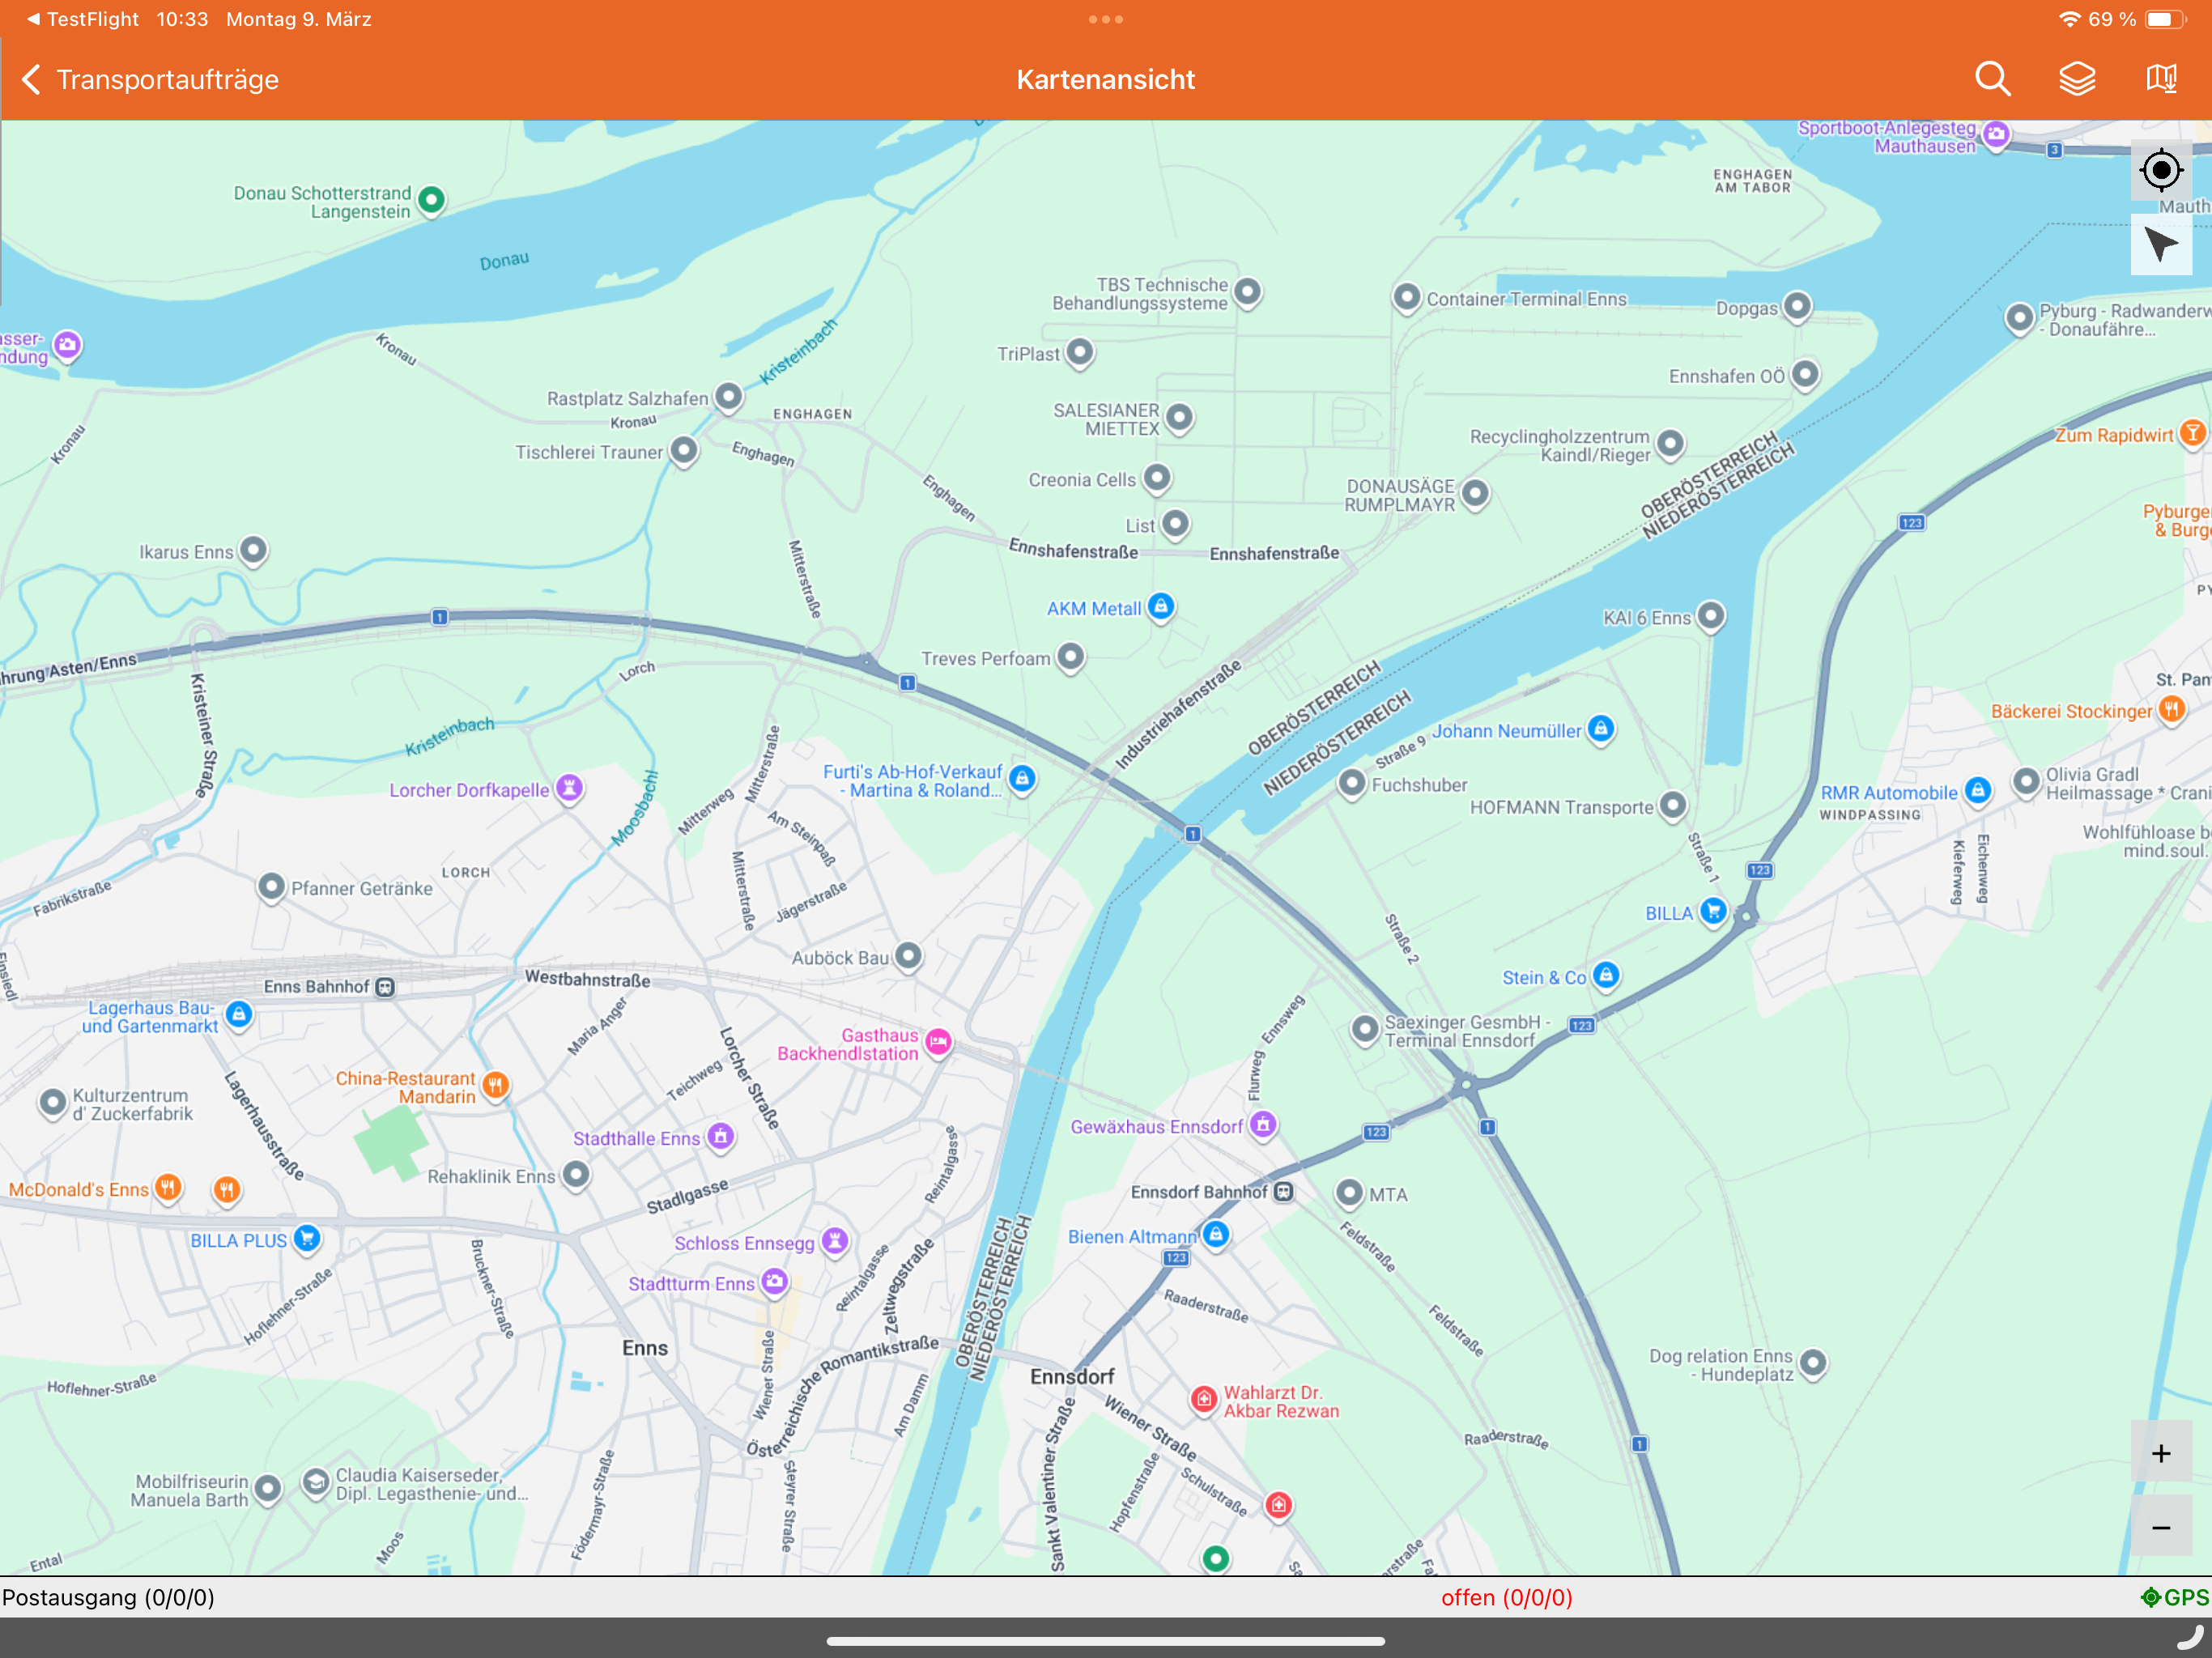This screenshot has height=1658, width=2212.
Task: Select Lorcher Dorfkapelle pin
Action: (x=569, y=788)
